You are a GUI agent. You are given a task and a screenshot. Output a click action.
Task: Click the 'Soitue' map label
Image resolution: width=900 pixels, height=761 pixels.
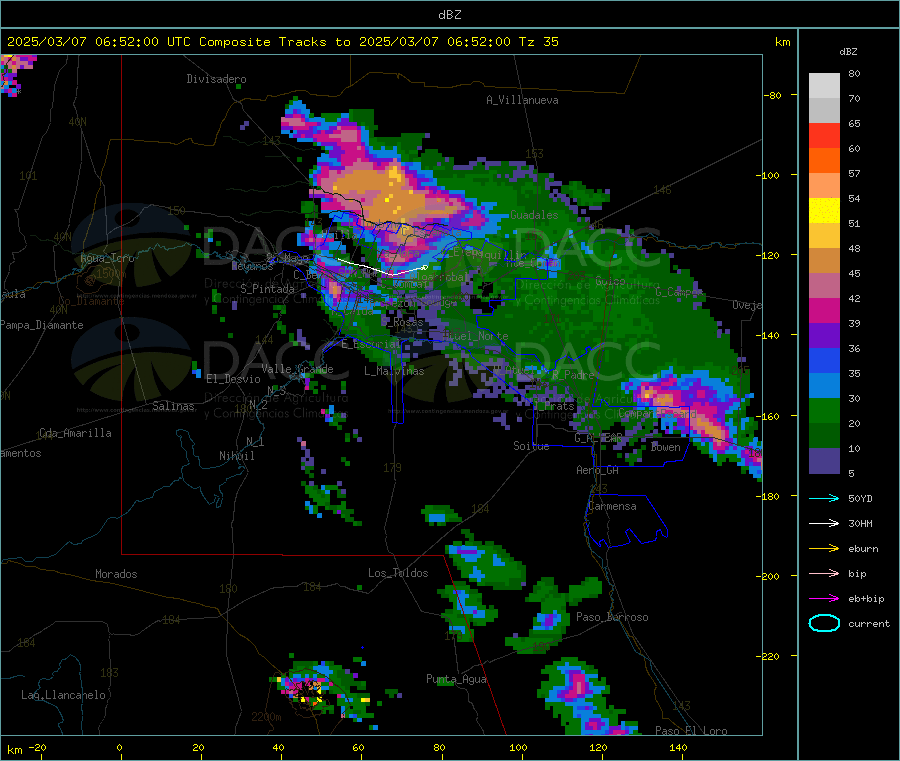pos(531,446)
